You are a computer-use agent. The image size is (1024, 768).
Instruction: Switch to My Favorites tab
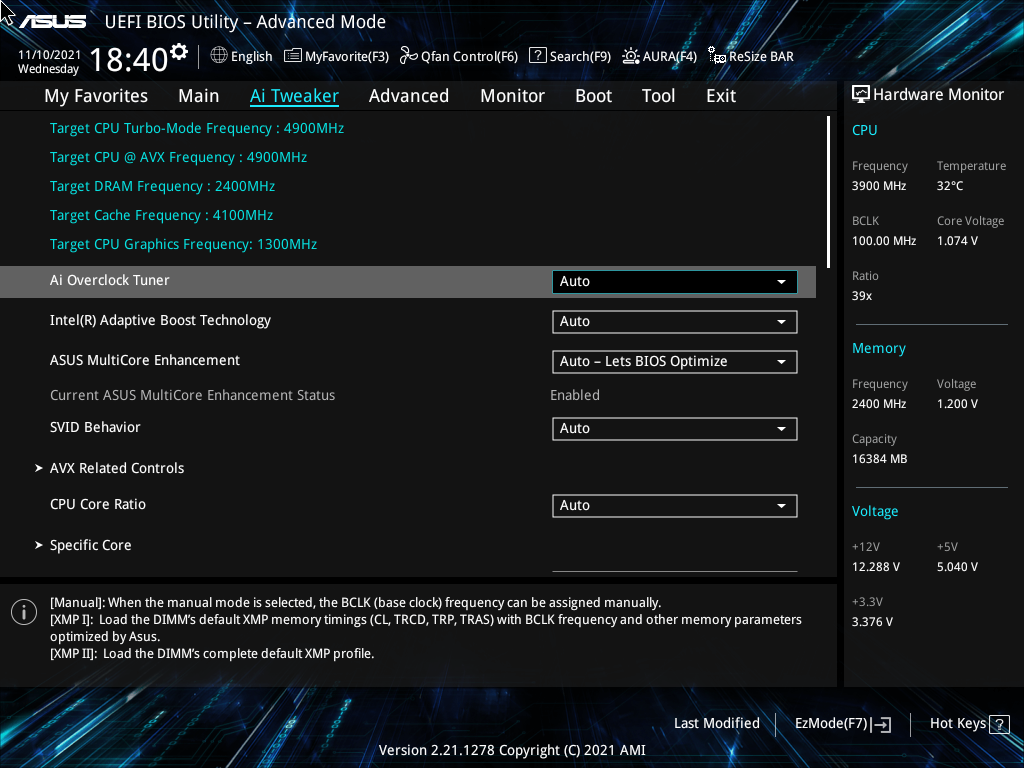pyautogui.click(x=96, y=96)
